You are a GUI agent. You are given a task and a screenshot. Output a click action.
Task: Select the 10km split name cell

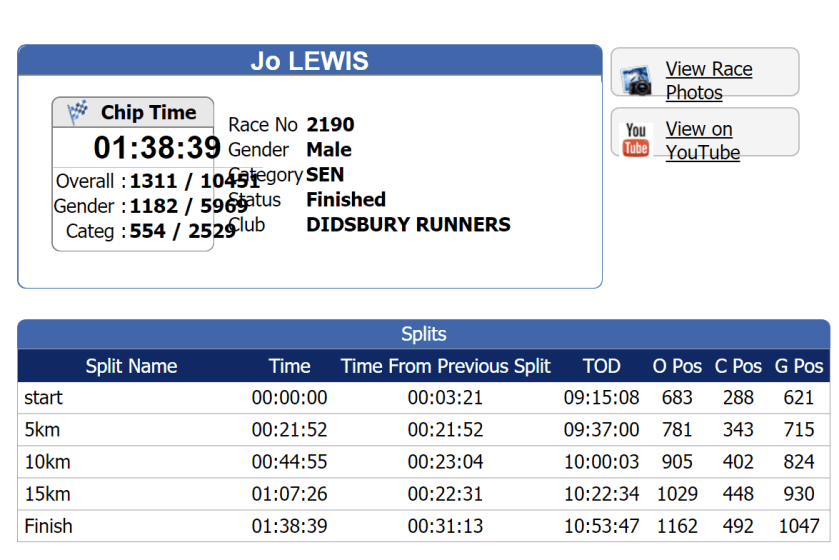pos(44,462)
